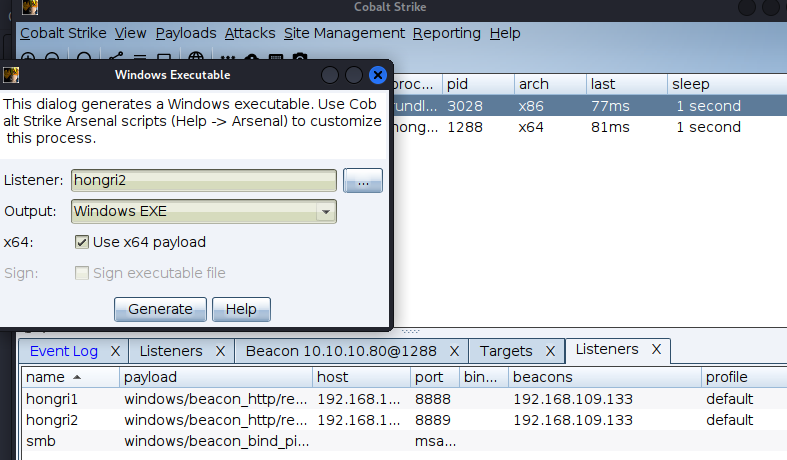This screenshot has width=787, height=460.
Task: Click the name column sort arrow
Action: click(x=78, y=377)
